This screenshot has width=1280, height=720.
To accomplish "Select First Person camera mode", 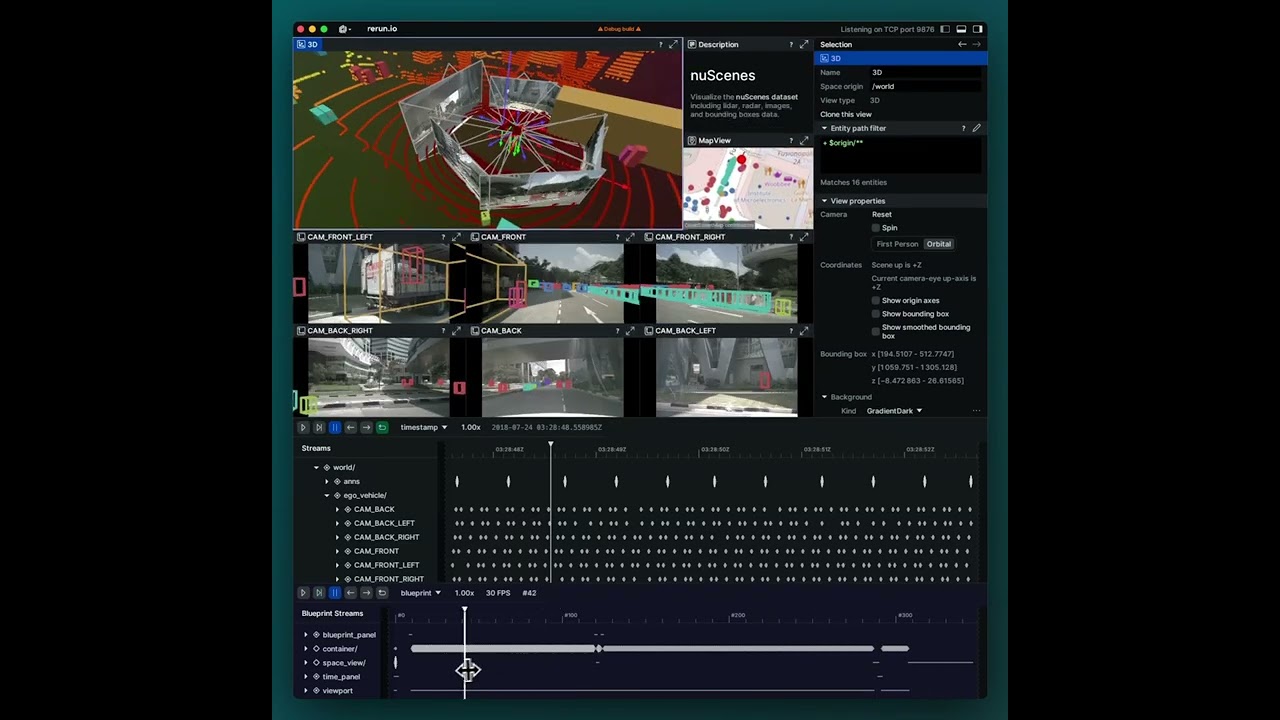I will (897, 244).
